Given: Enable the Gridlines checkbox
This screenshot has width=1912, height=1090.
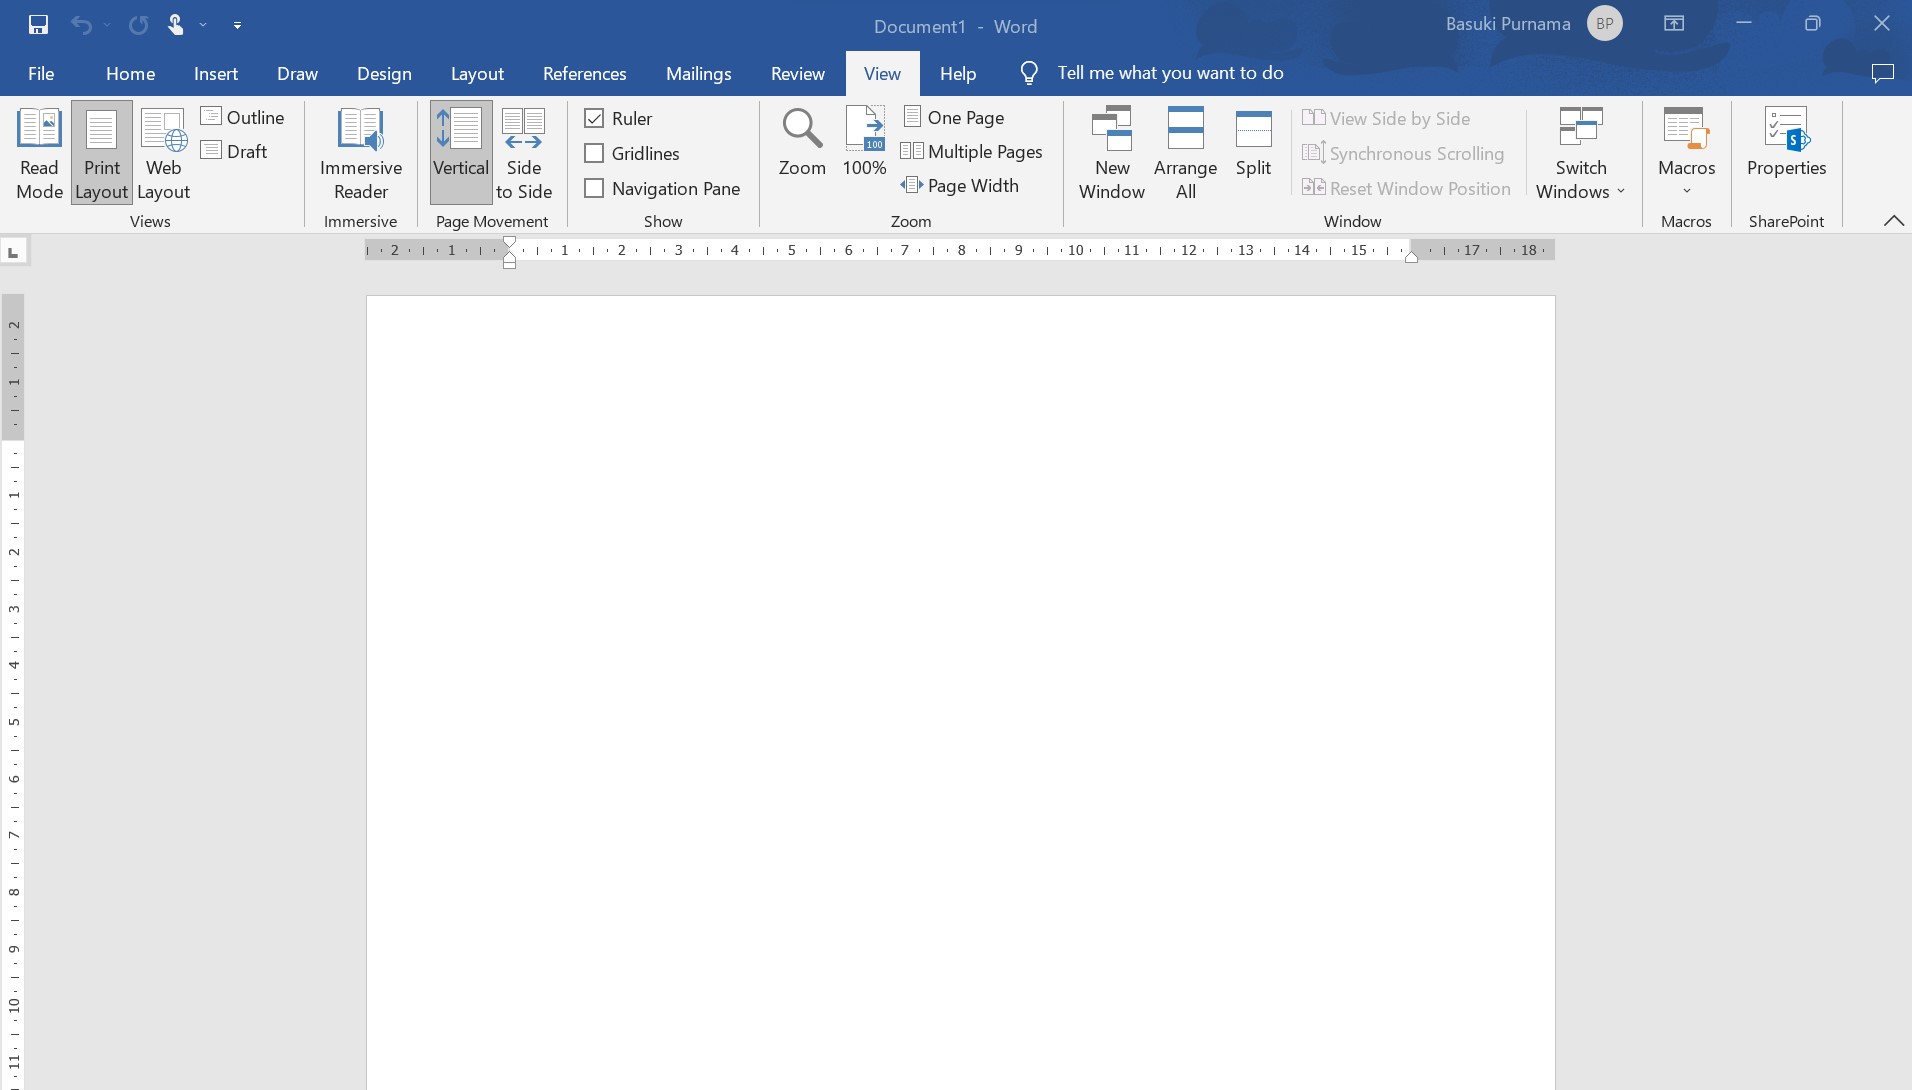Looking at the screenshot, I should pos(594,154).
